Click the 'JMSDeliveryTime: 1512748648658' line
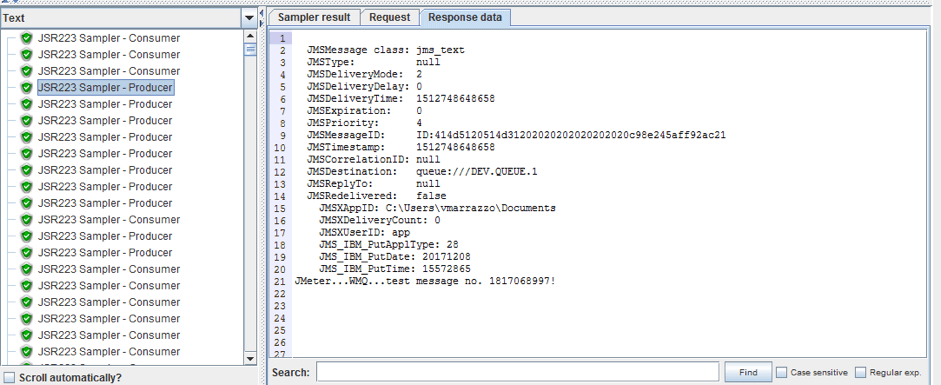This screenshot has height=385, width=941. [400, 98]
